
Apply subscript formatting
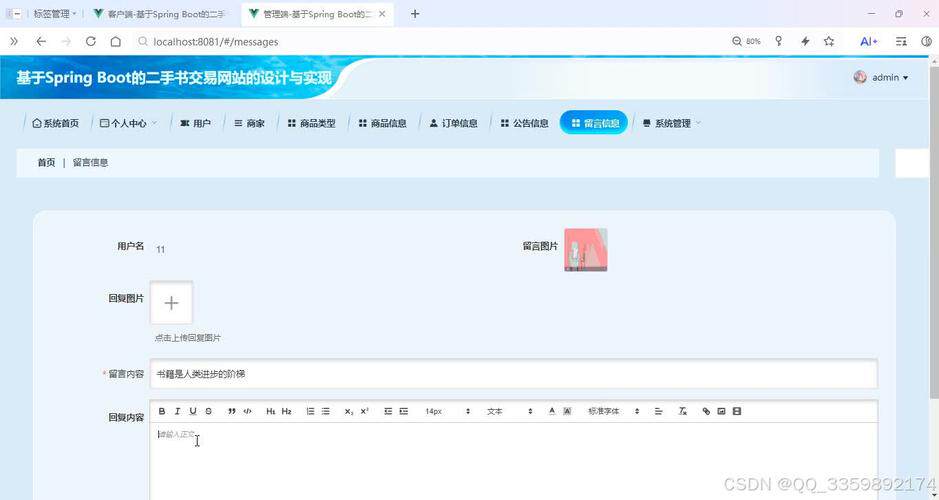point(349,411)
